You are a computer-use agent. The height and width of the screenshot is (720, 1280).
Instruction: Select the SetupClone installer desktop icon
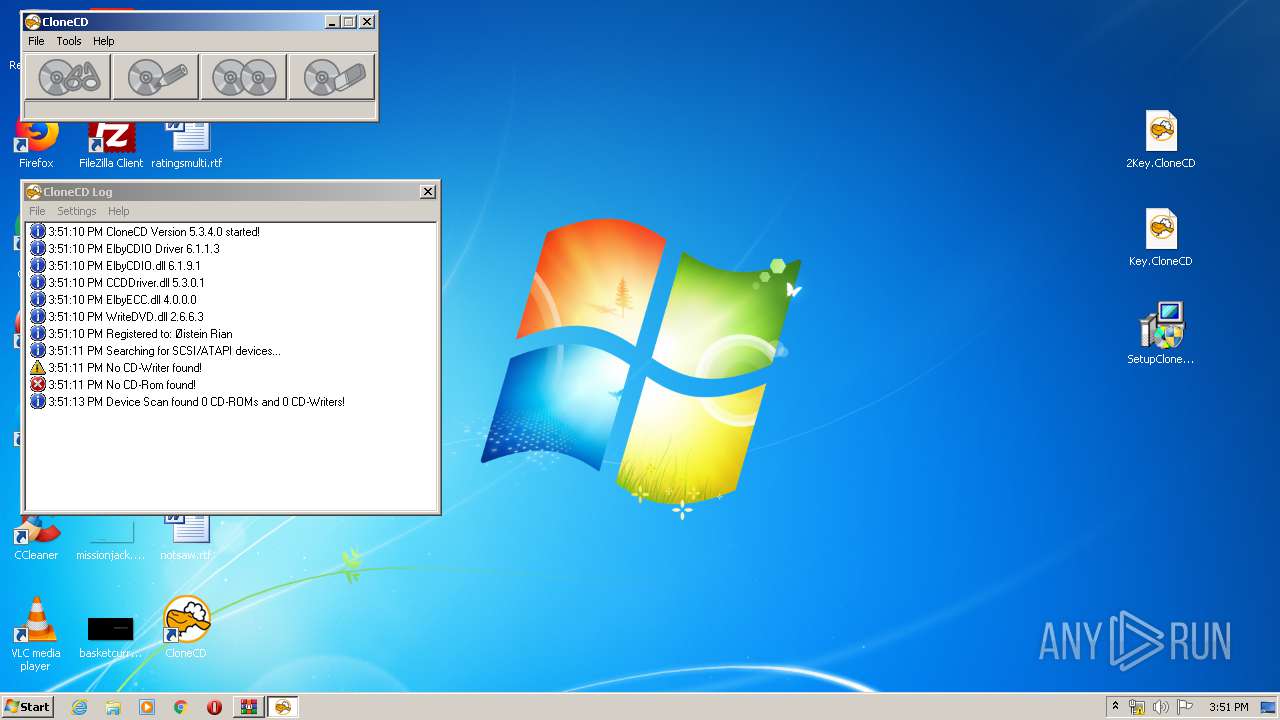pos(1161,335)
